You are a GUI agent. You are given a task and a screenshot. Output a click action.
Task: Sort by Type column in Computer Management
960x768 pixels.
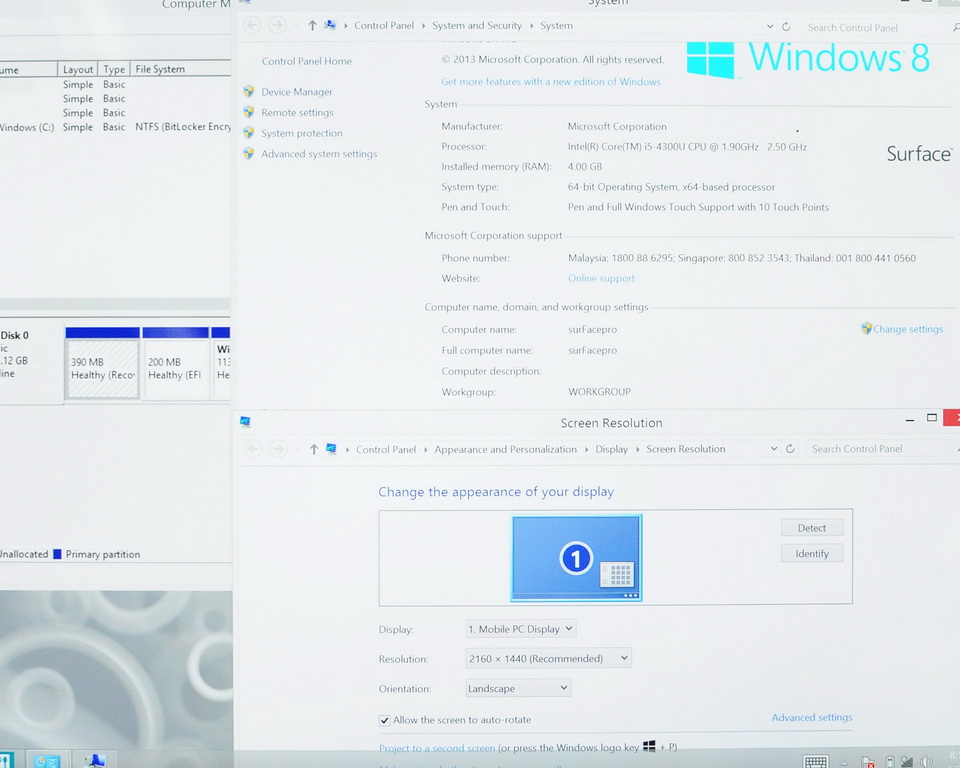(114, 70)
